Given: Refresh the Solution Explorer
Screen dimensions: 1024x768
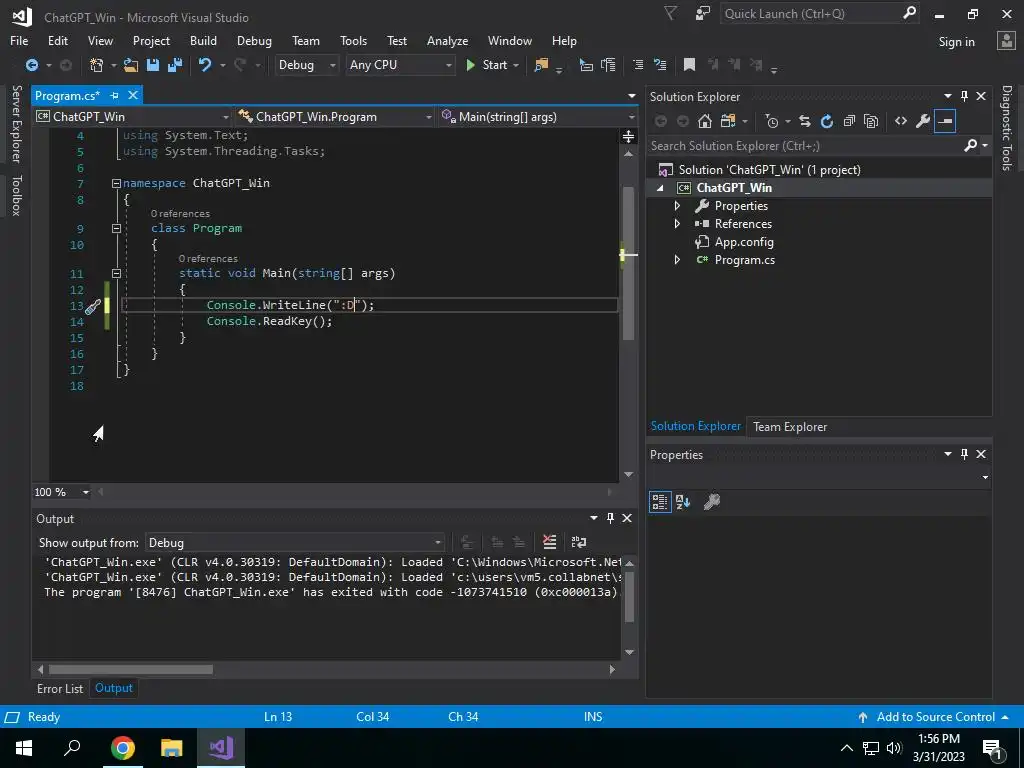Looking at the screenshot, I should pyautogui.click(x=827, y=121).
